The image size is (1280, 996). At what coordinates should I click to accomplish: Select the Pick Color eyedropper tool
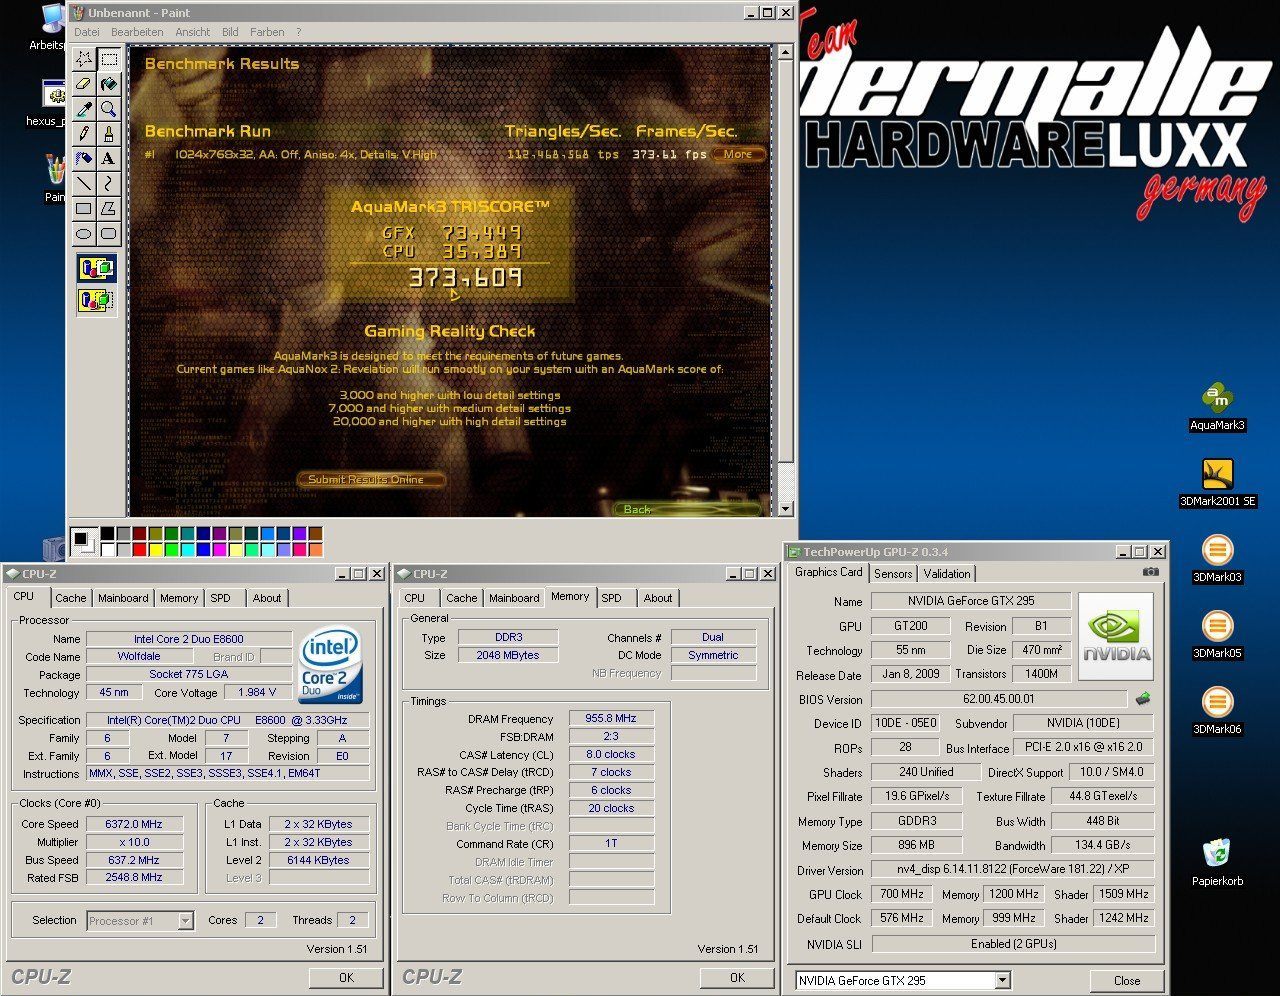tap(84, 109)
